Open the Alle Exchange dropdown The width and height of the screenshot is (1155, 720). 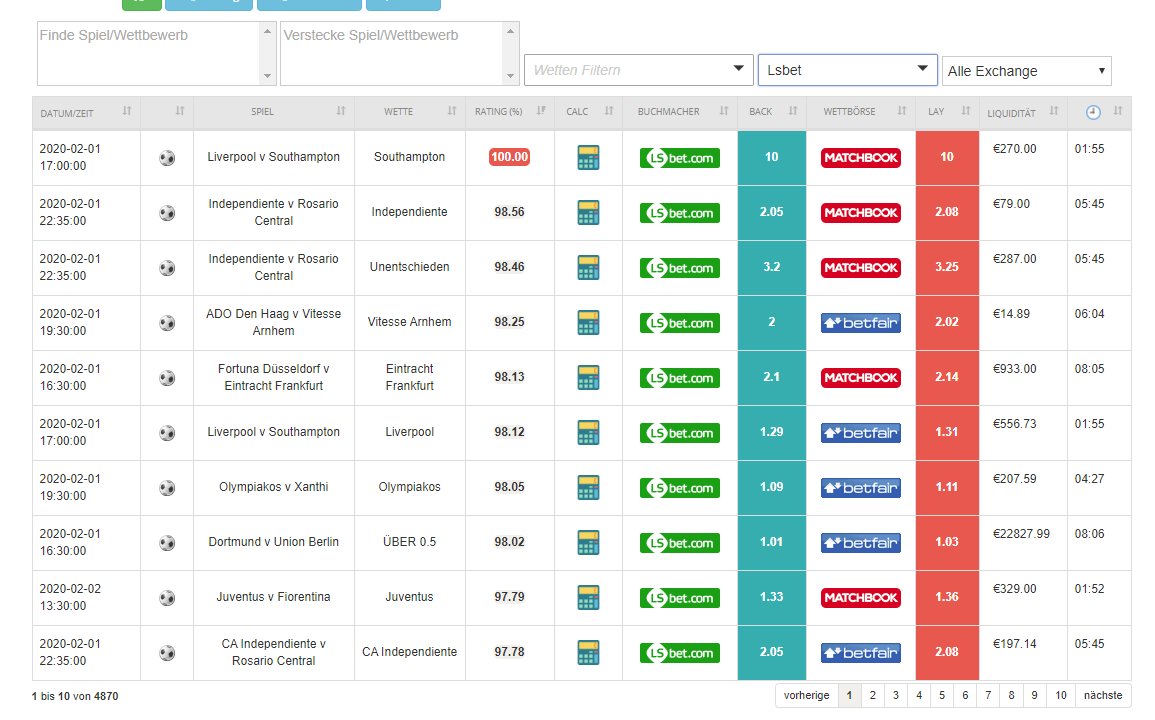pos(1026,71)
